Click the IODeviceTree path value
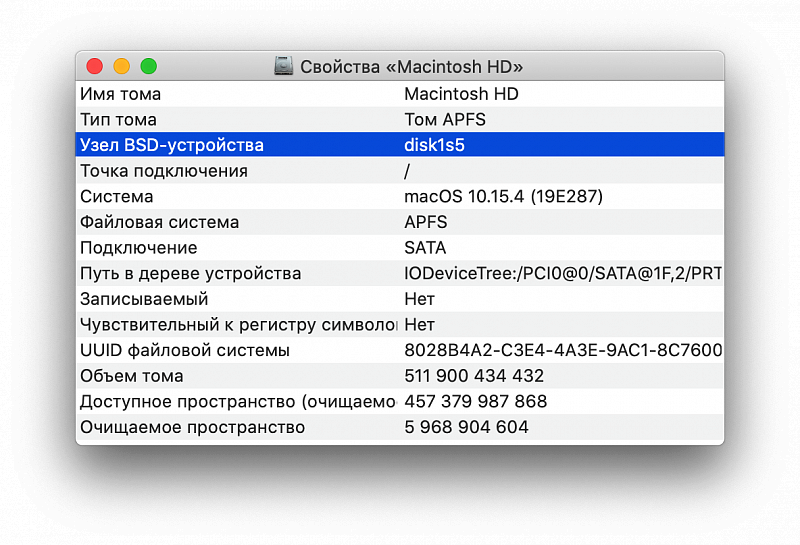800x545 pixels. pyautogui.click(x=562, y=274)
